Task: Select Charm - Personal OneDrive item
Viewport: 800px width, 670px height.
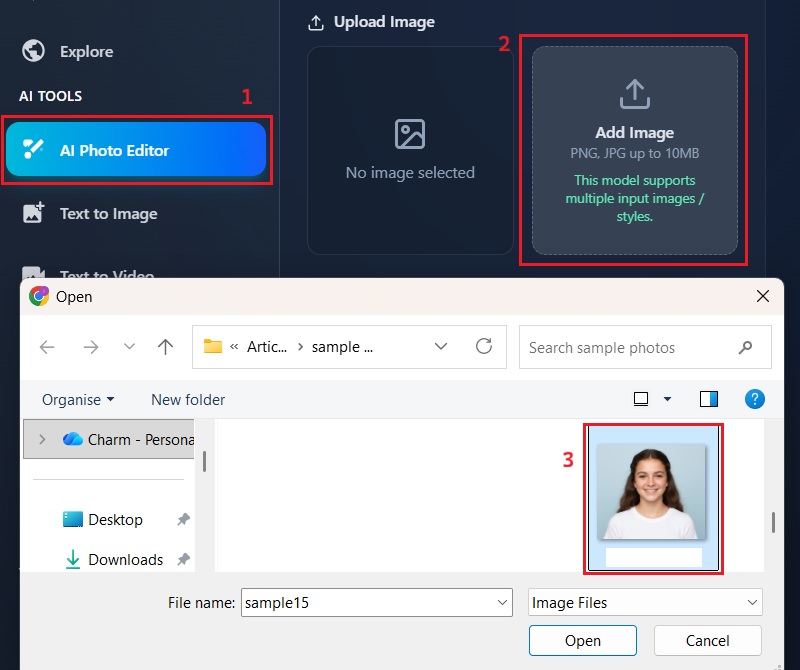Action: tap(109, 439)
